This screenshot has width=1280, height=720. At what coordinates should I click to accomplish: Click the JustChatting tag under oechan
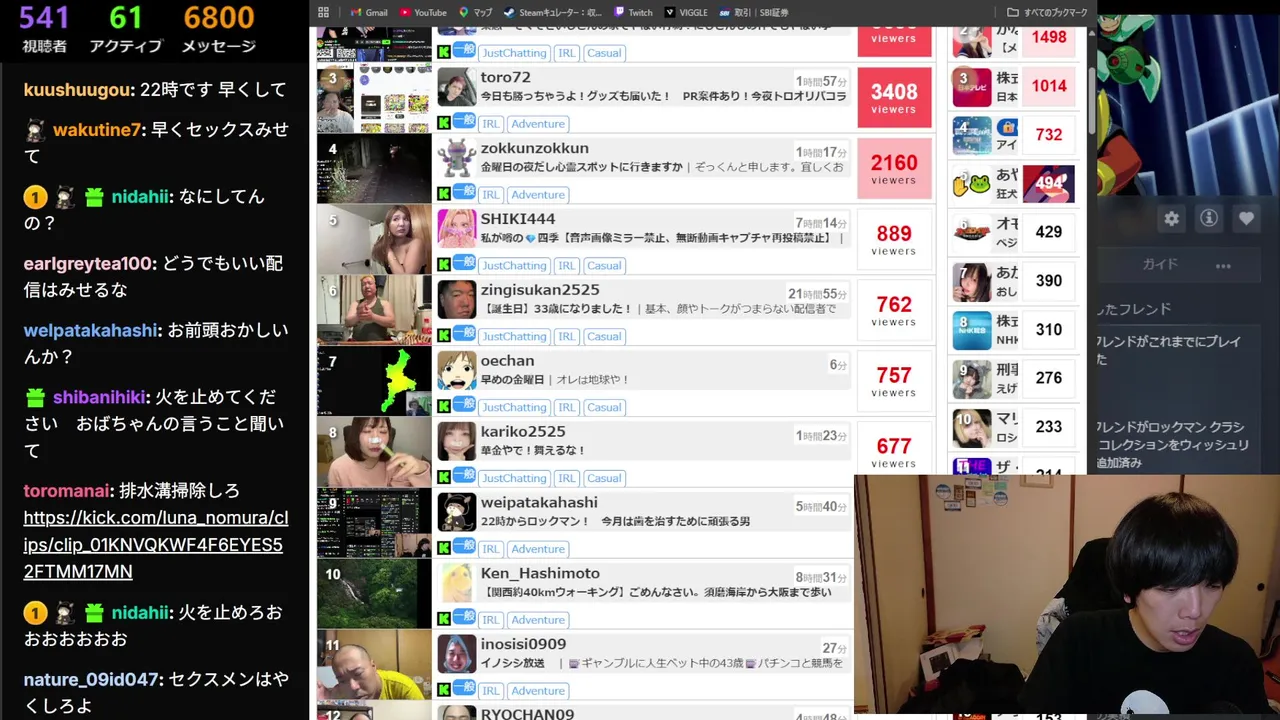(x=514, y=408)
